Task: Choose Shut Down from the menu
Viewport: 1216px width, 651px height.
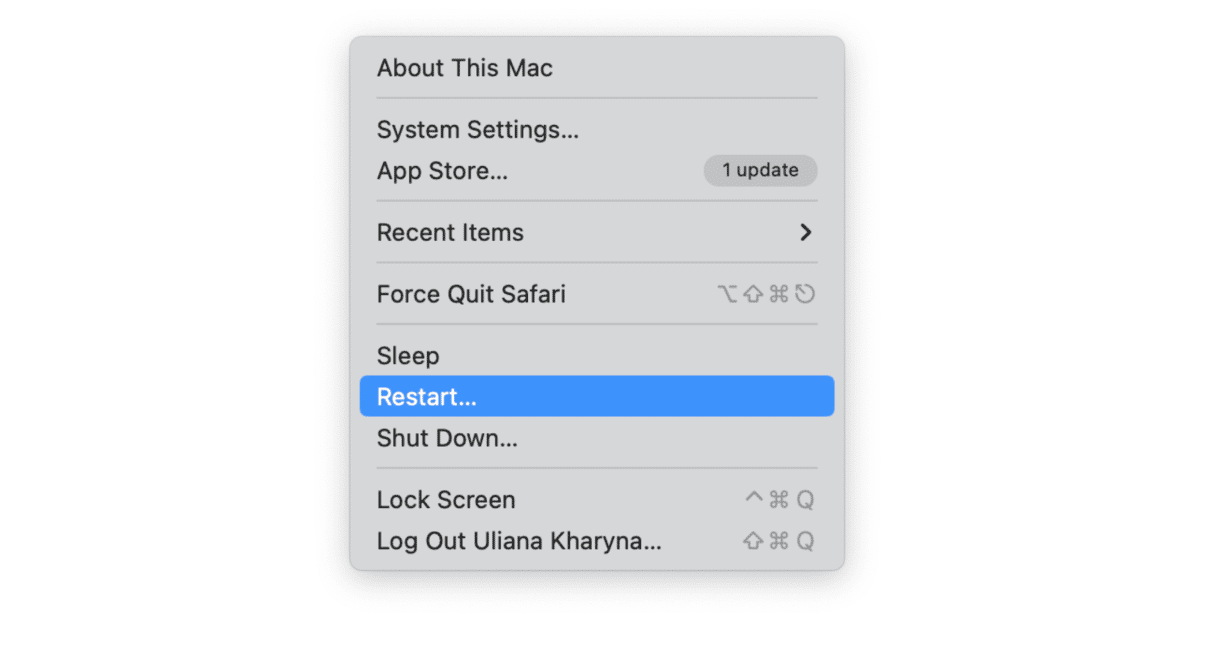Action: click(447, 438)
